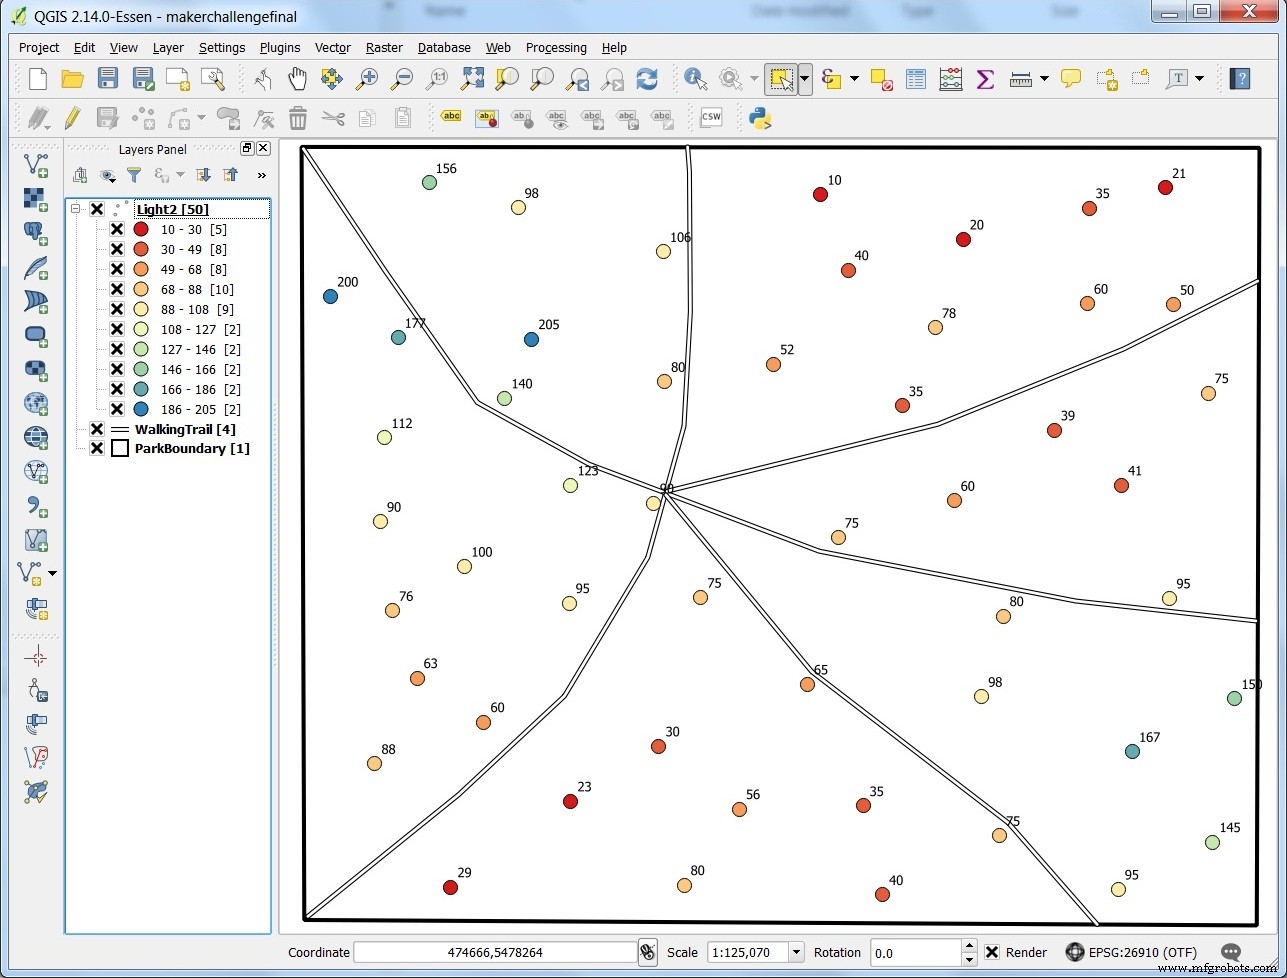
Task: Open the Scale dropdown list
Action: click(795, 952)
